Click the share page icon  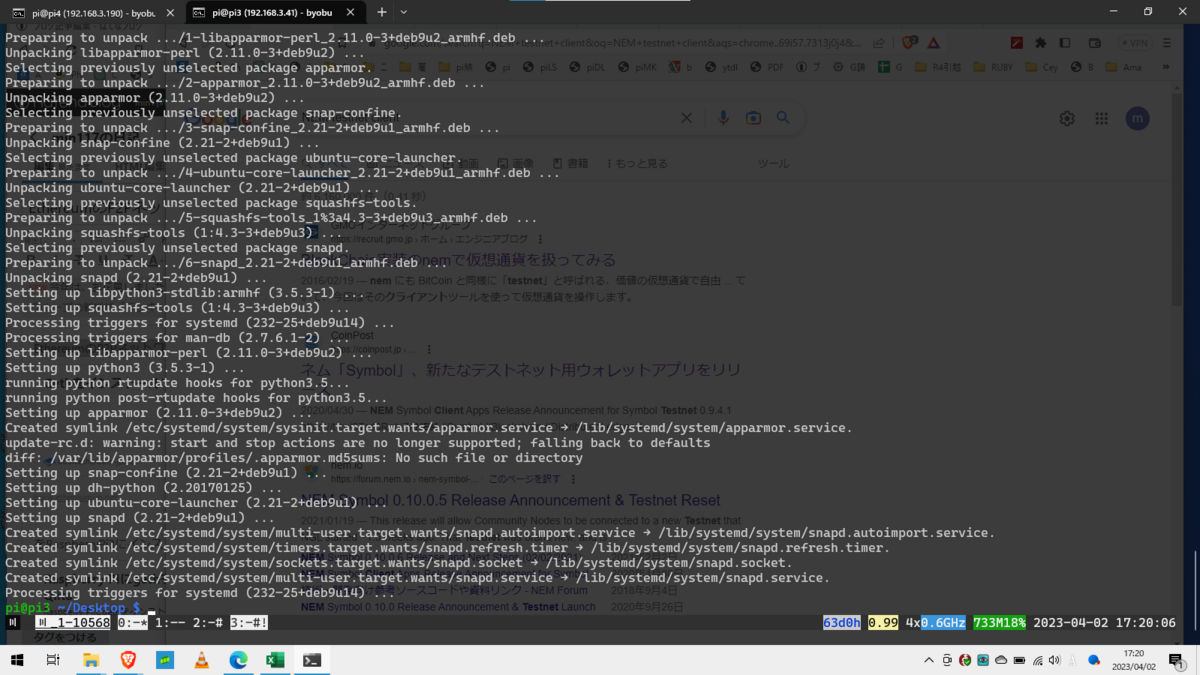pyautogui.click(x=879, y=42)
